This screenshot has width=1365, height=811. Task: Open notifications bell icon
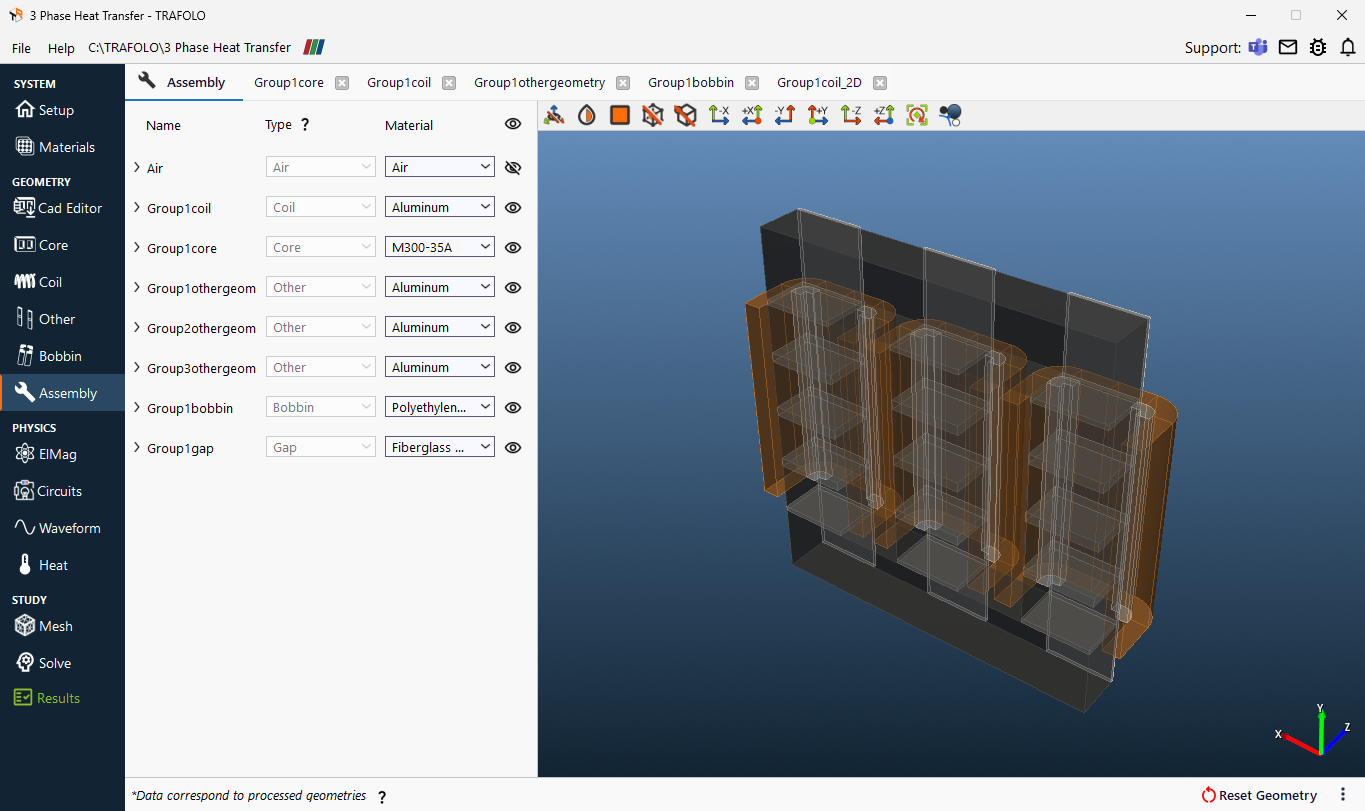[1348, 47]
